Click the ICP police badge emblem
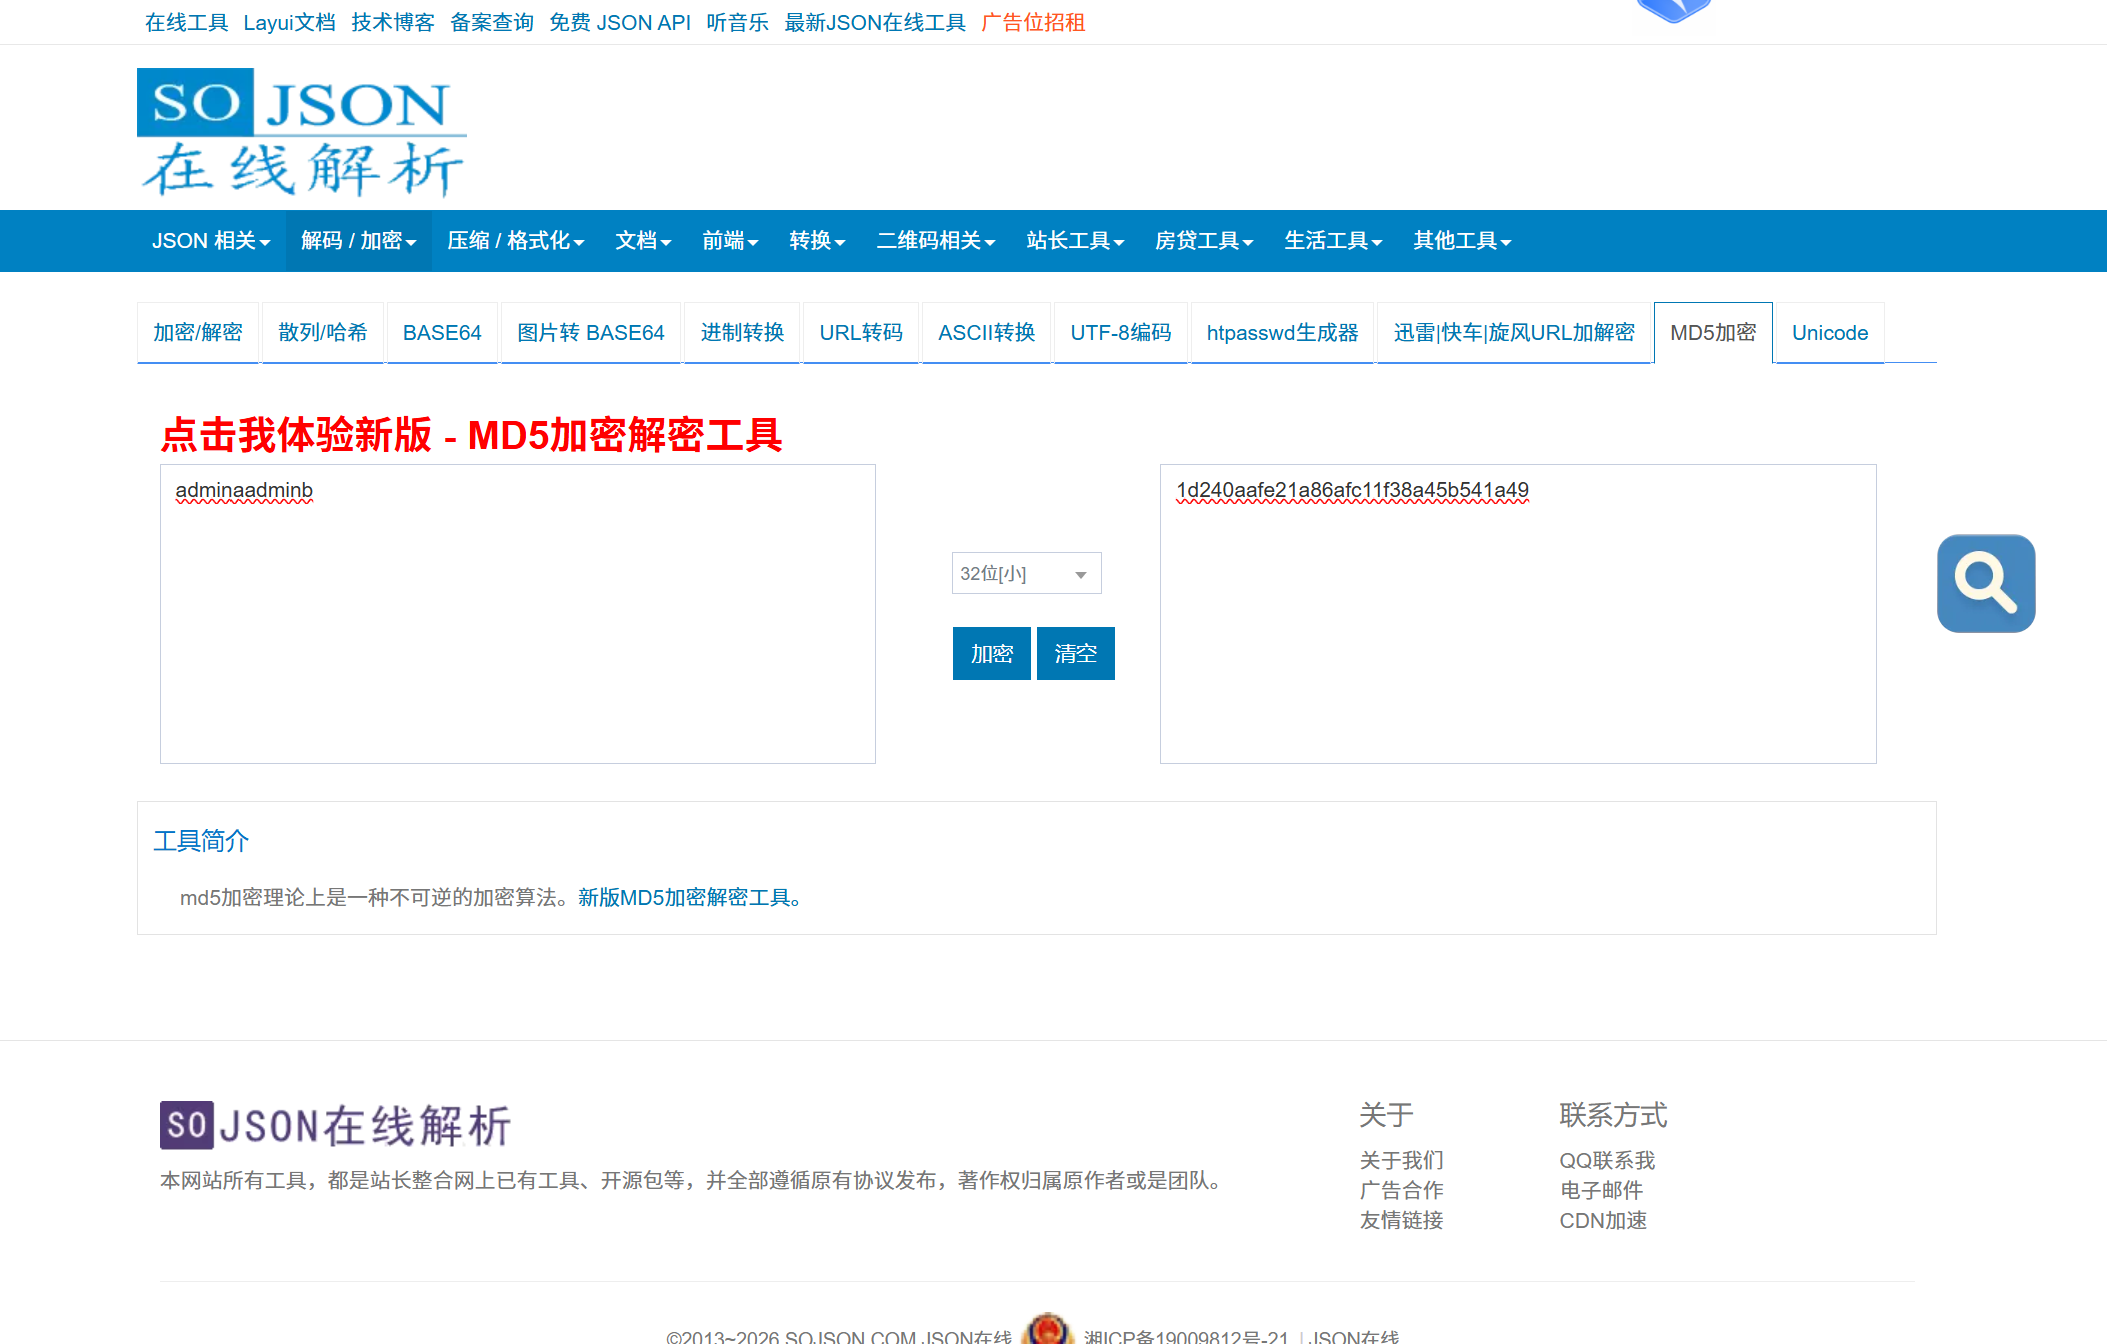 [x=1047, y=1331]
